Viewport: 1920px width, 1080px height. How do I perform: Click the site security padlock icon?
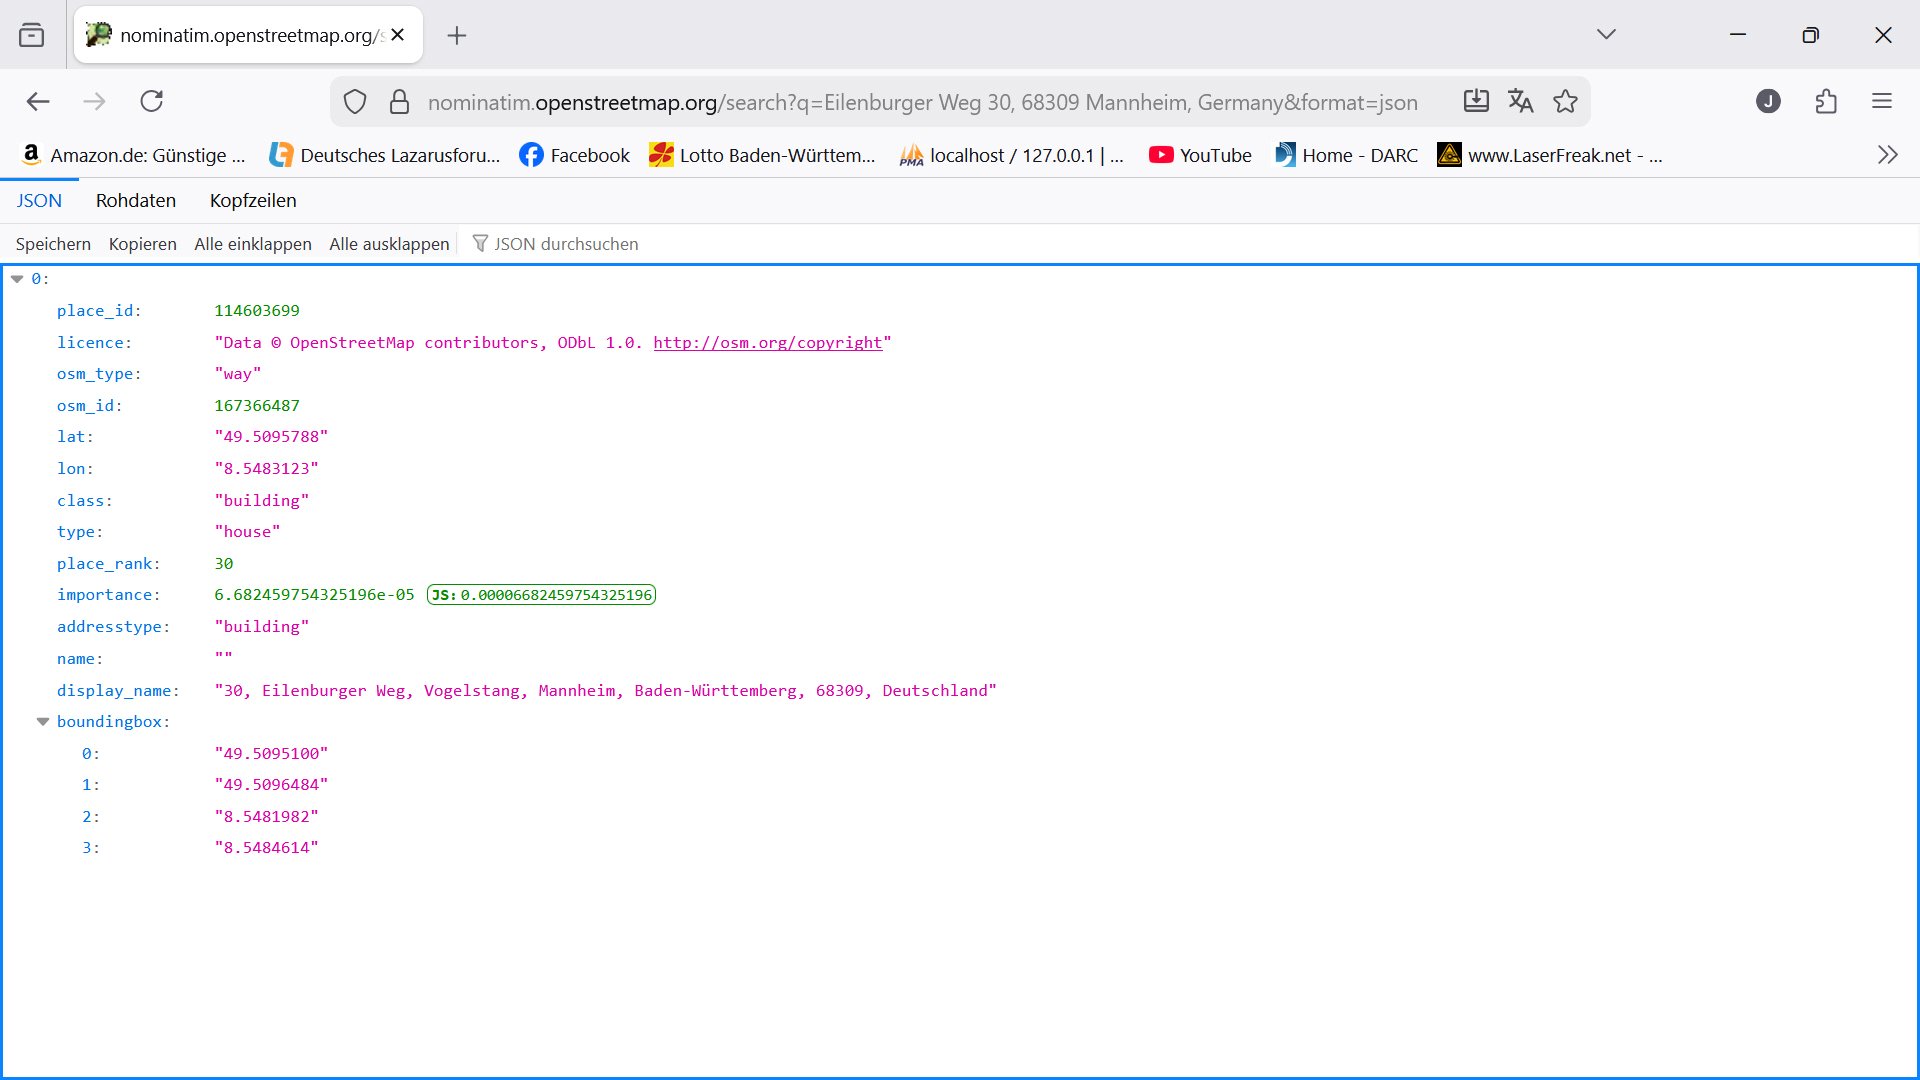(399, 102)
